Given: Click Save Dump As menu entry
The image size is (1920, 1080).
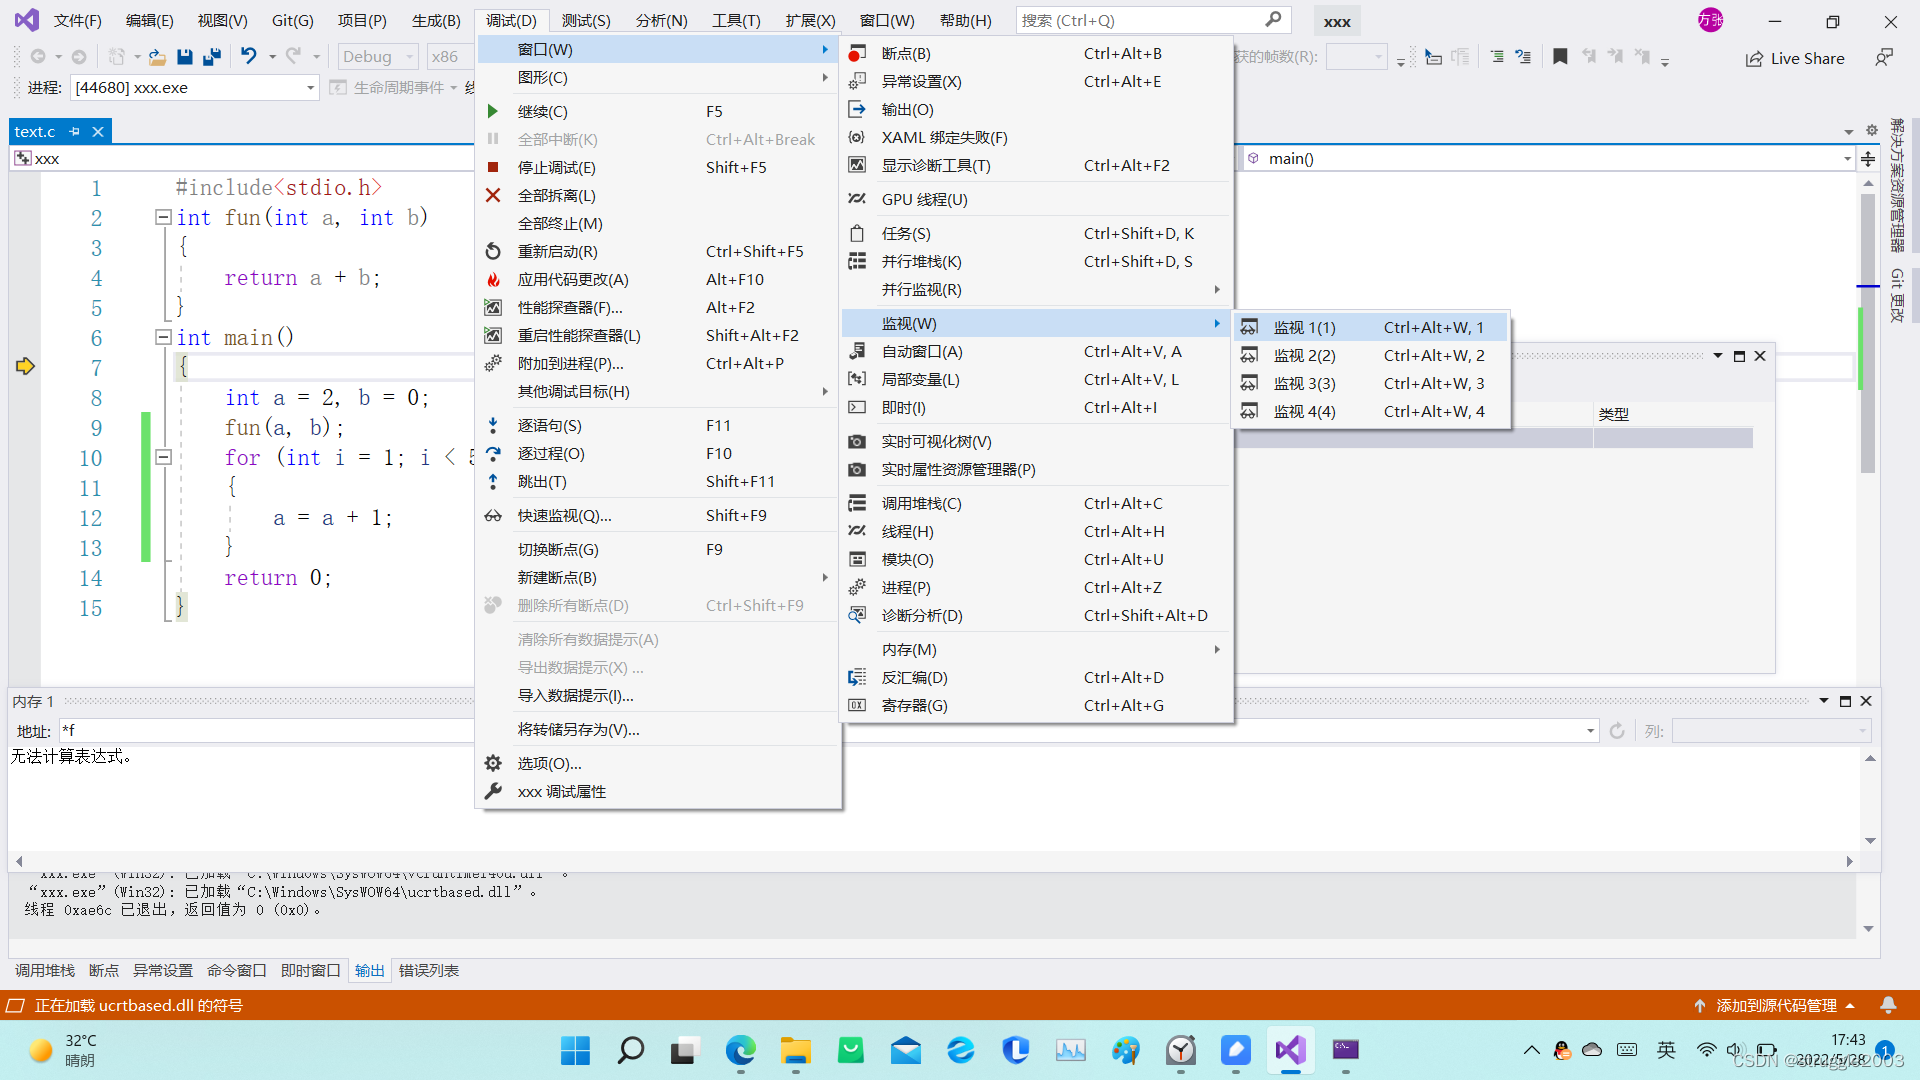Looking at the screenshot, I should 659,729.
